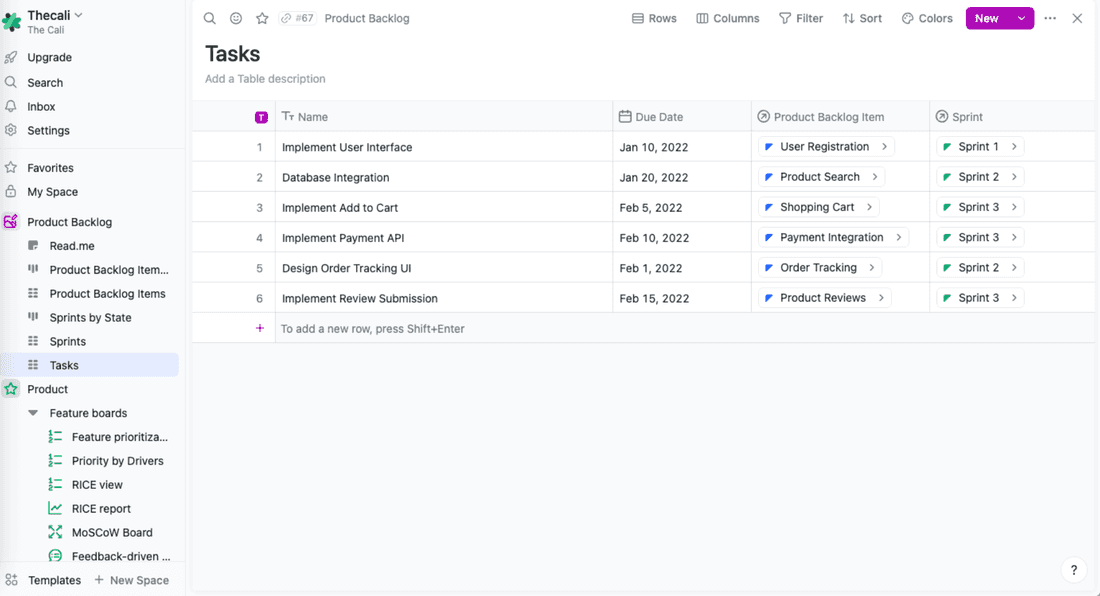The height and width of the screenshot is (596, 1100).
Task: Open the three-dot more options menu
Action: 1049,18
